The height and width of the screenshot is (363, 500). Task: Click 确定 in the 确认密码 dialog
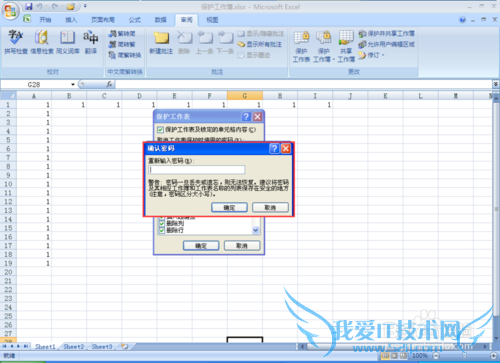coord(229,207)
